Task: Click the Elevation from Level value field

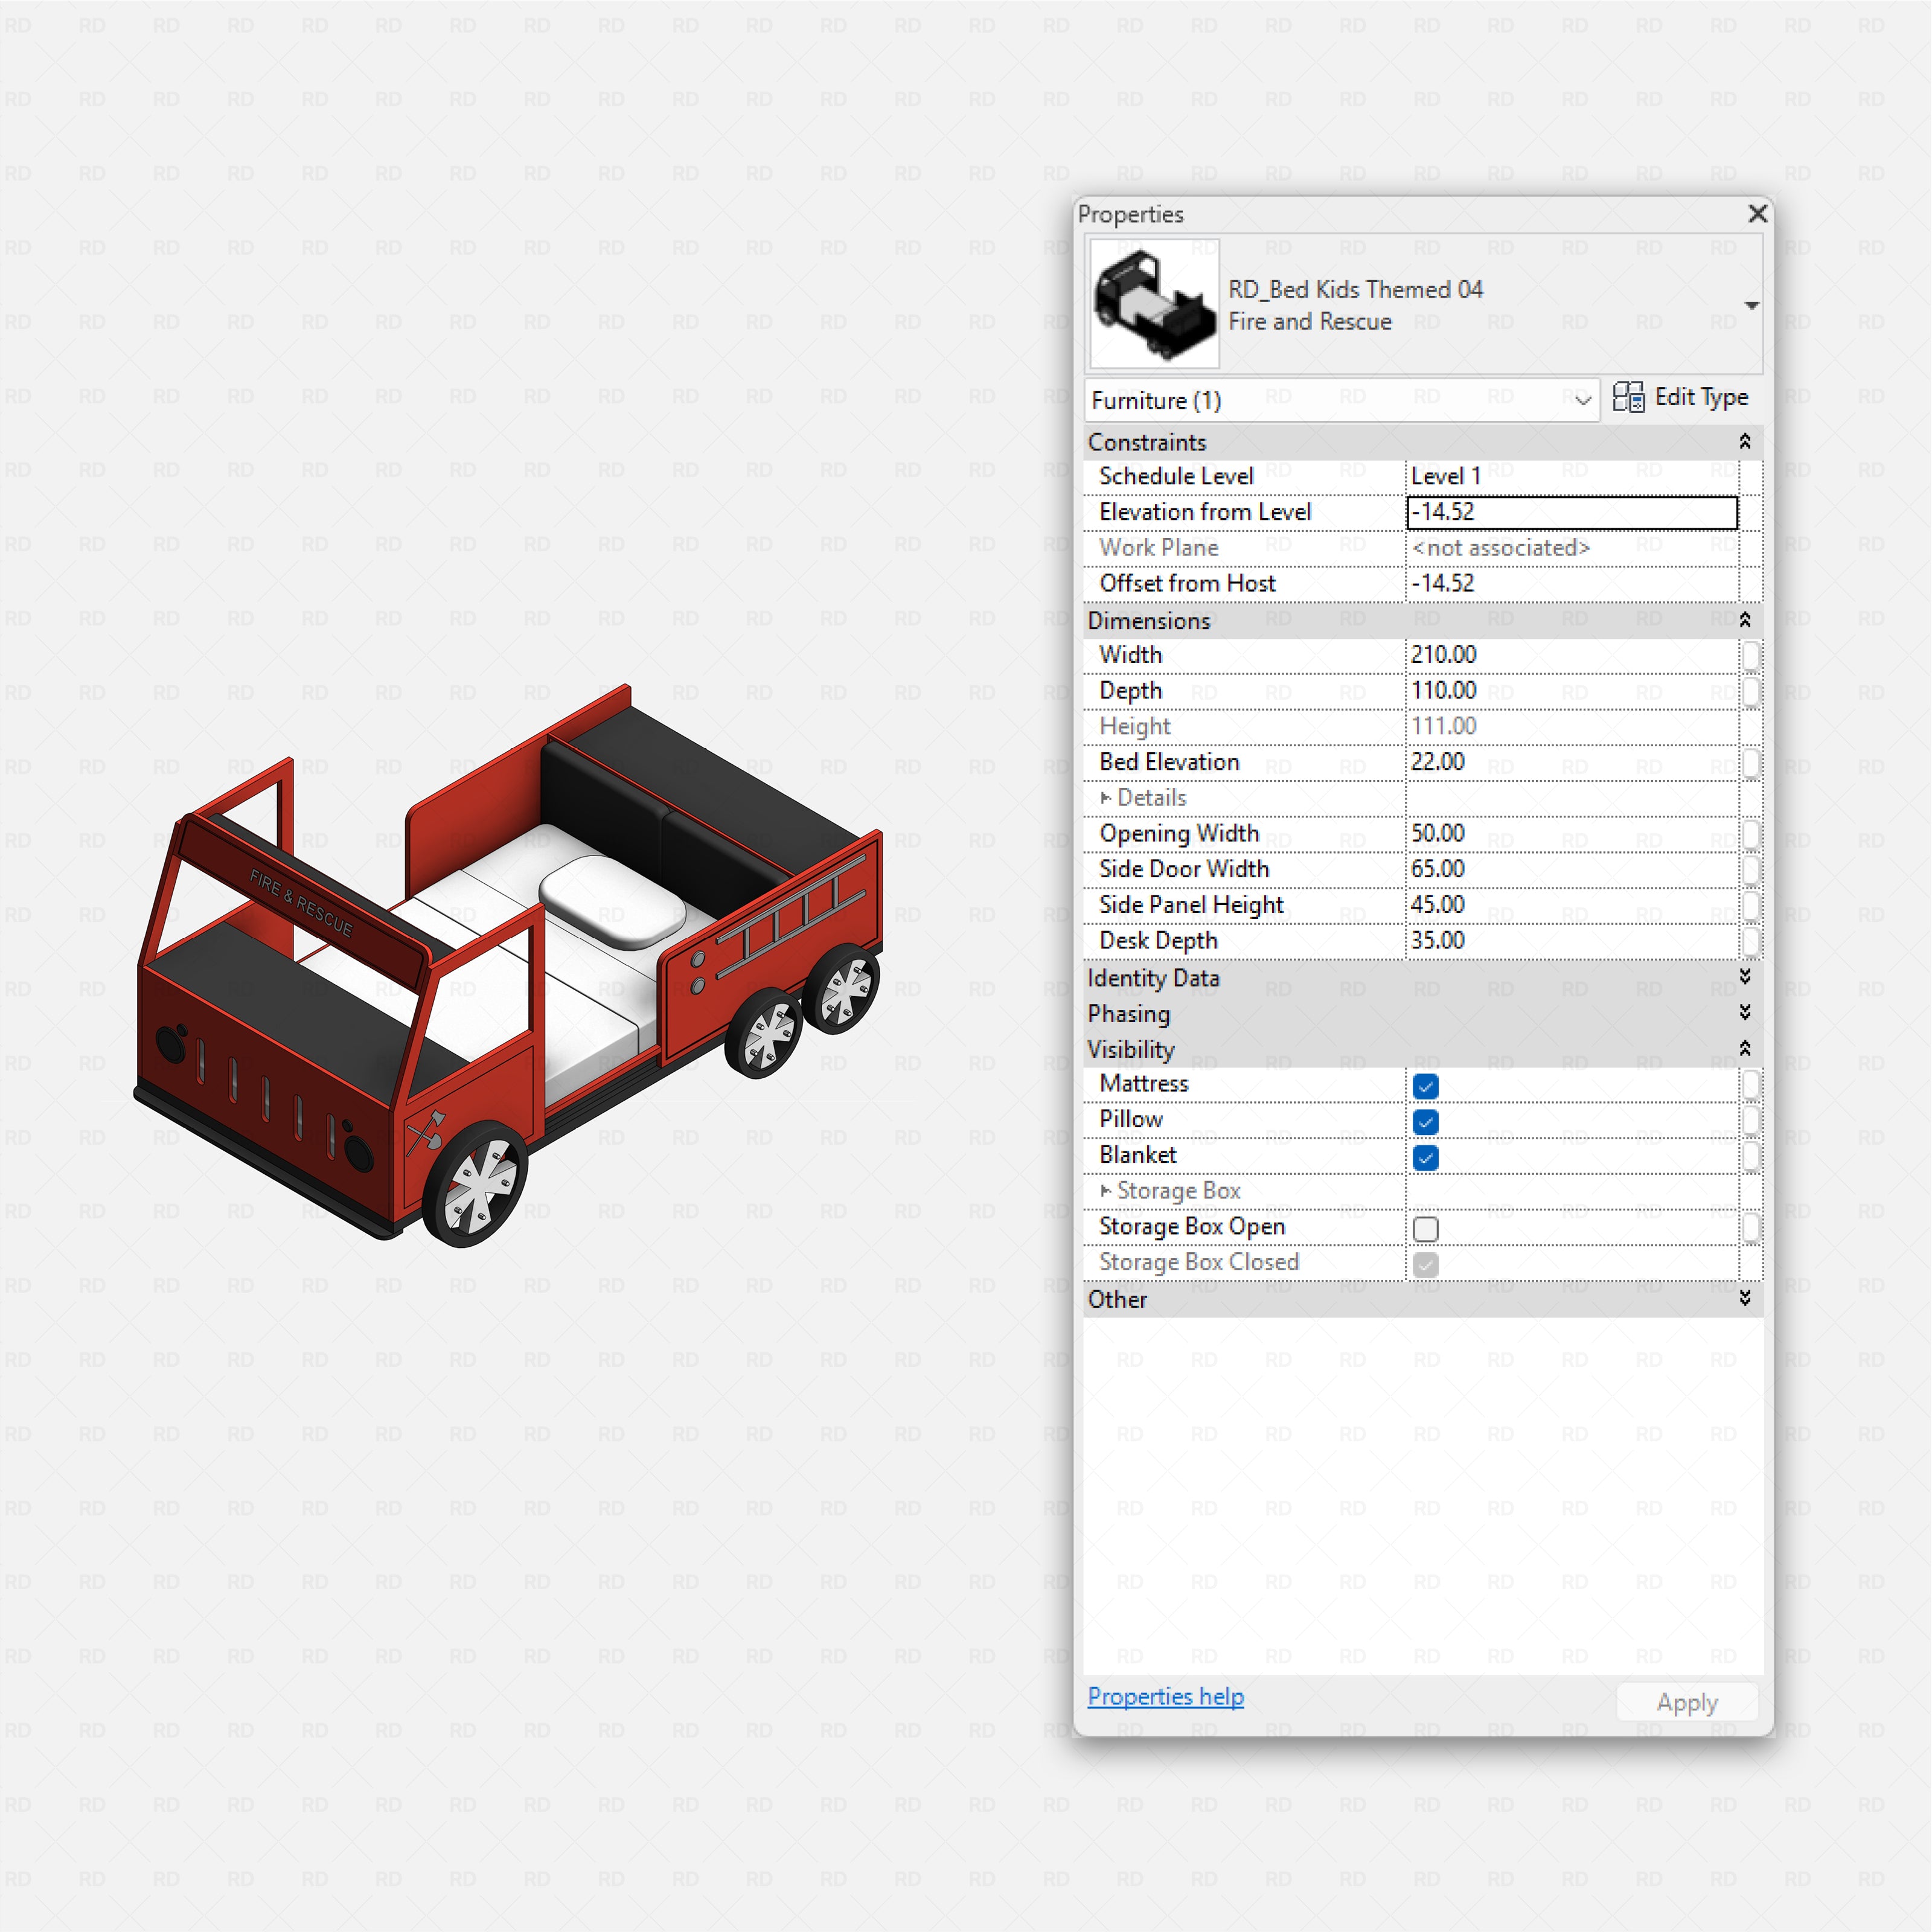Action: click(1570, 512)
